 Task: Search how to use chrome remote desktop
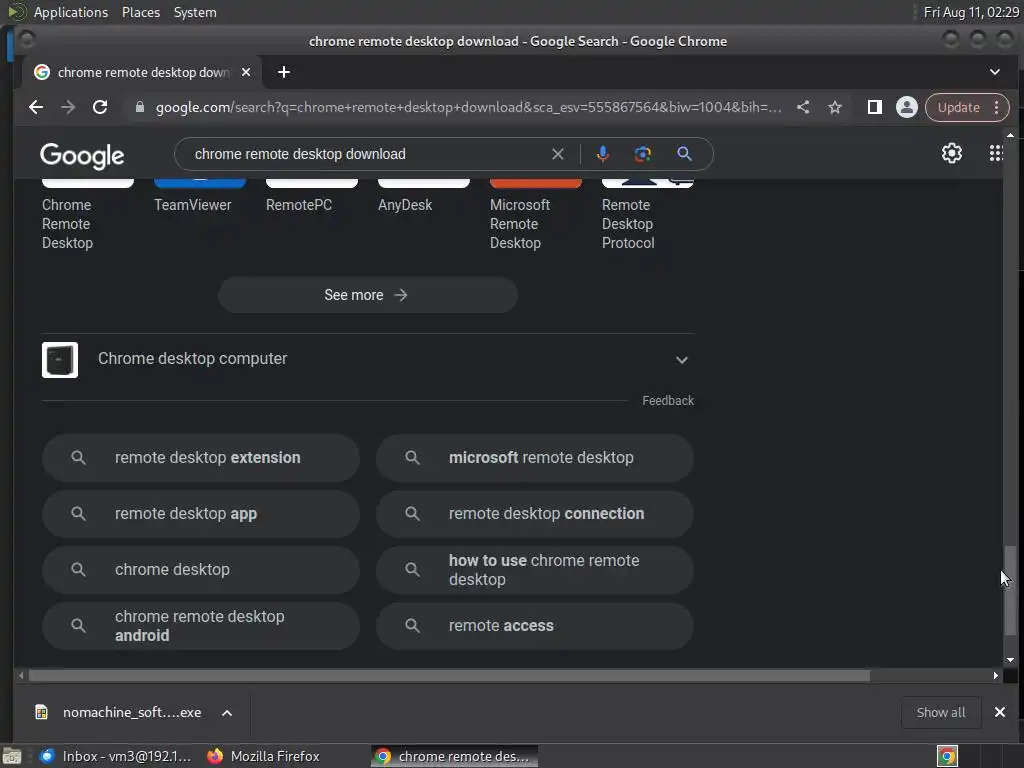[535, 569]
